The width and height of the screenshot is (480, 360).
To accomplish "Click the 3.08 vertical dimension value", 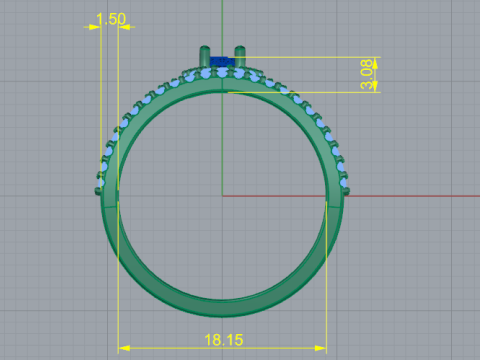I will 367,74.
